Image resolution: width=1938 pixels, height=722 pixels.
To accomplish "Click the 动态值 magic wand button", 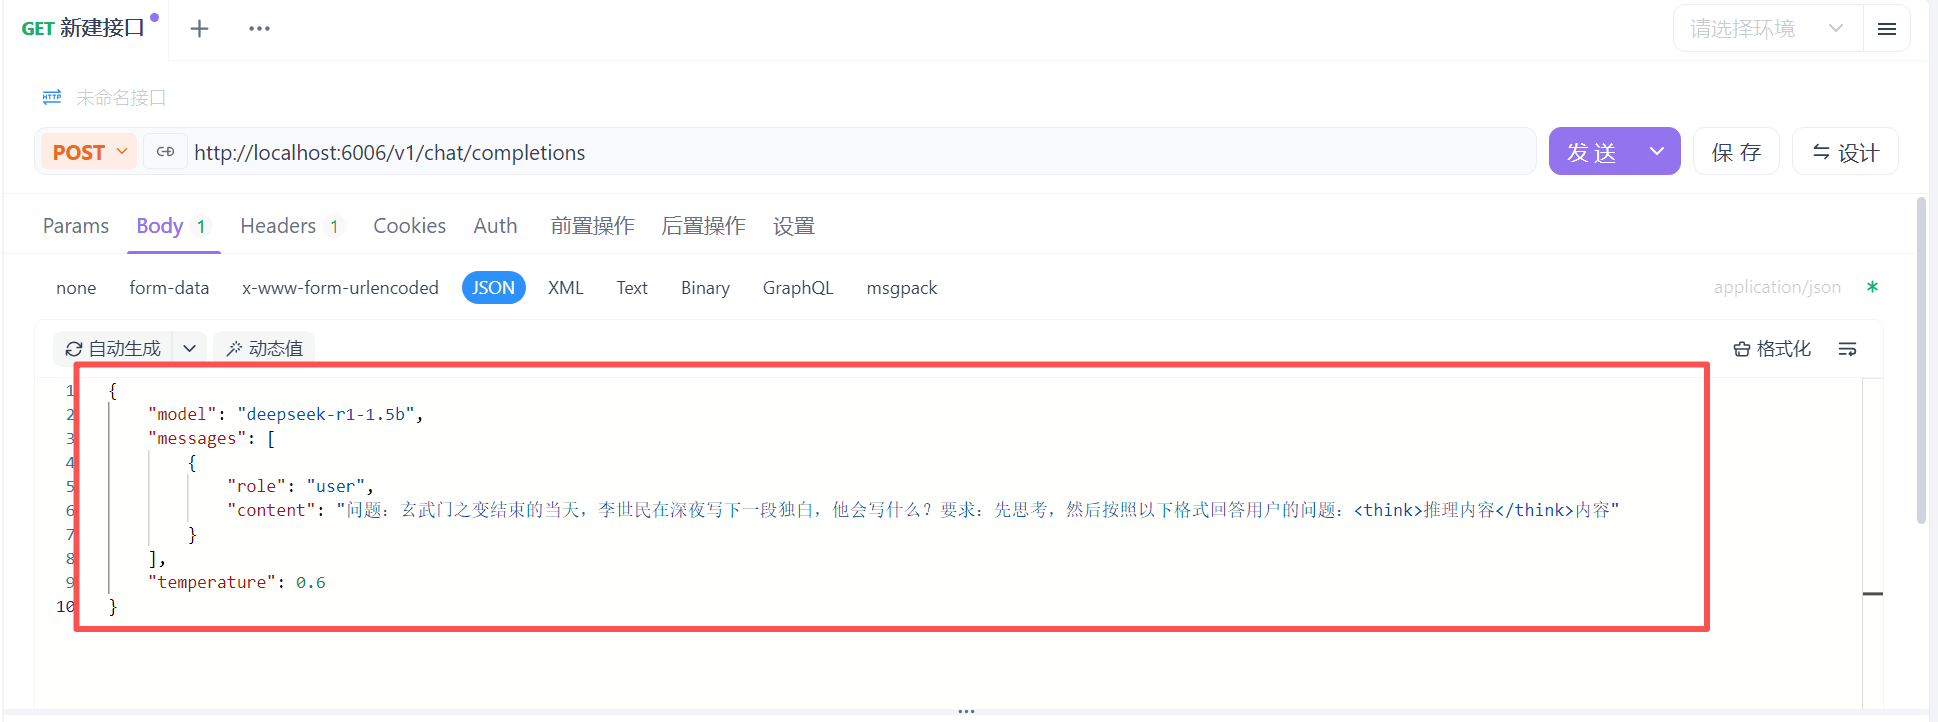I will pyautogui.click(x=264, y=349).
